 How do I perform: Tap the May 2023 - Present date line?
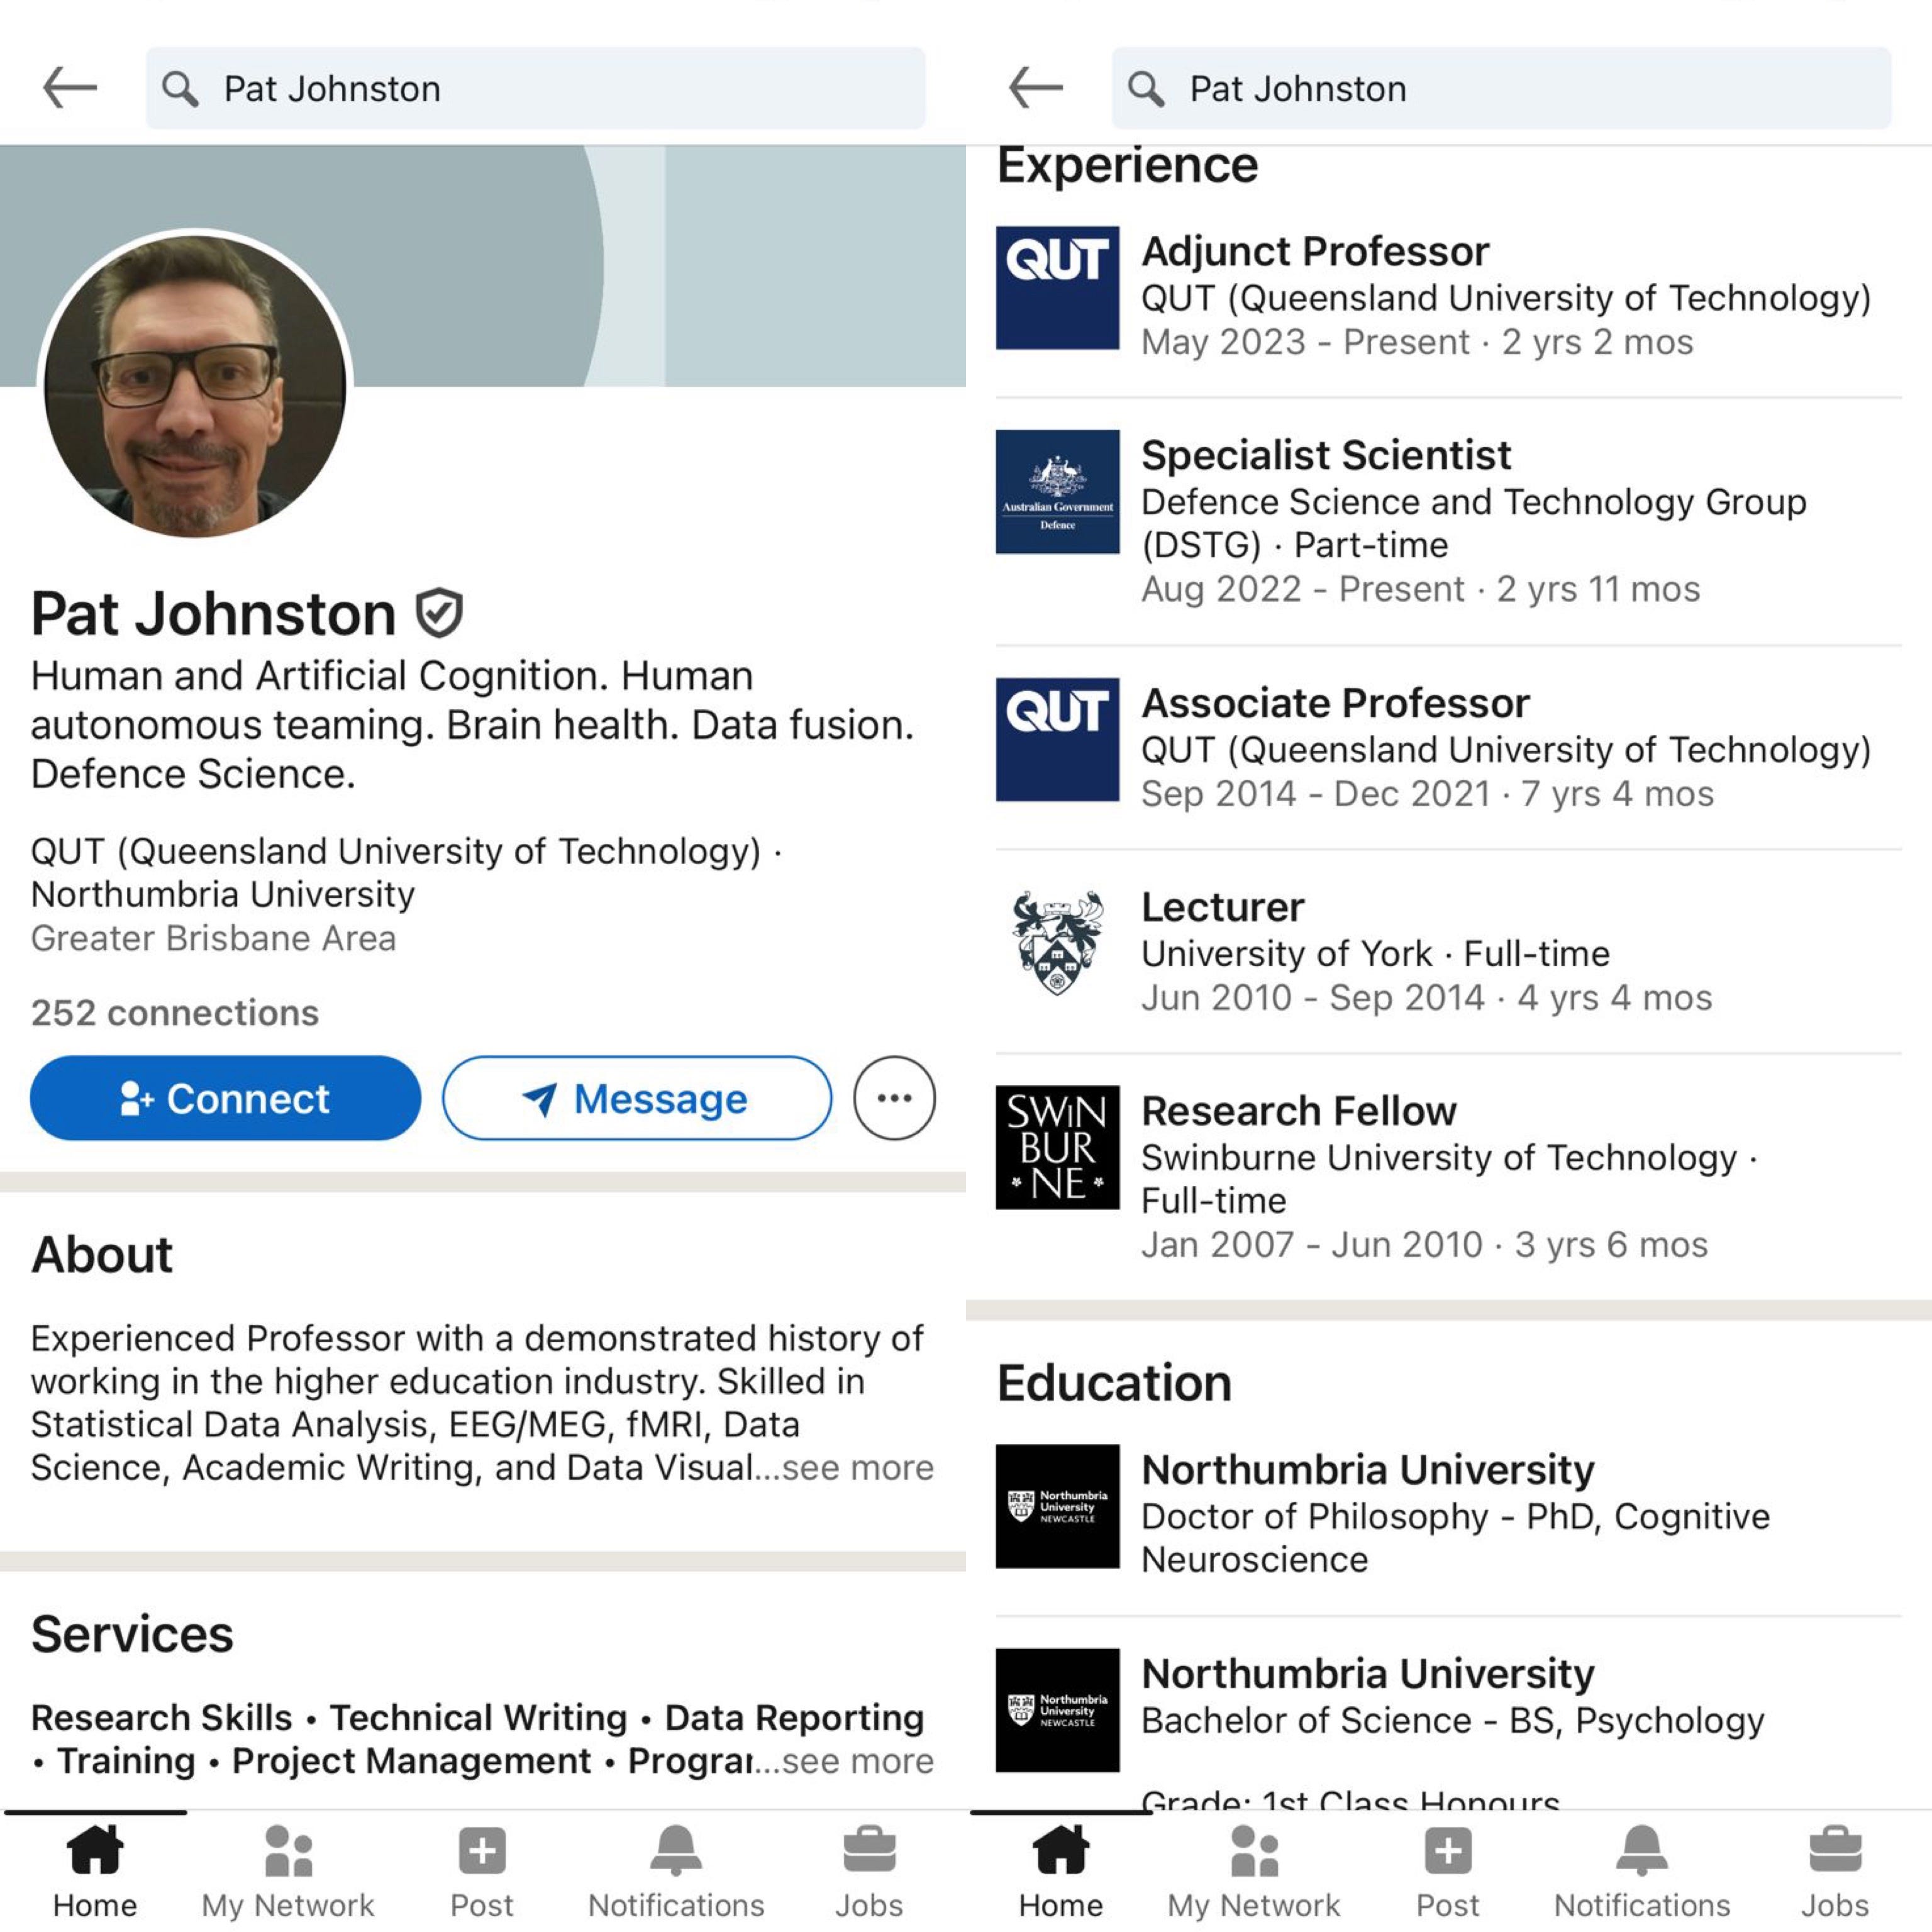click(1417, 342)
